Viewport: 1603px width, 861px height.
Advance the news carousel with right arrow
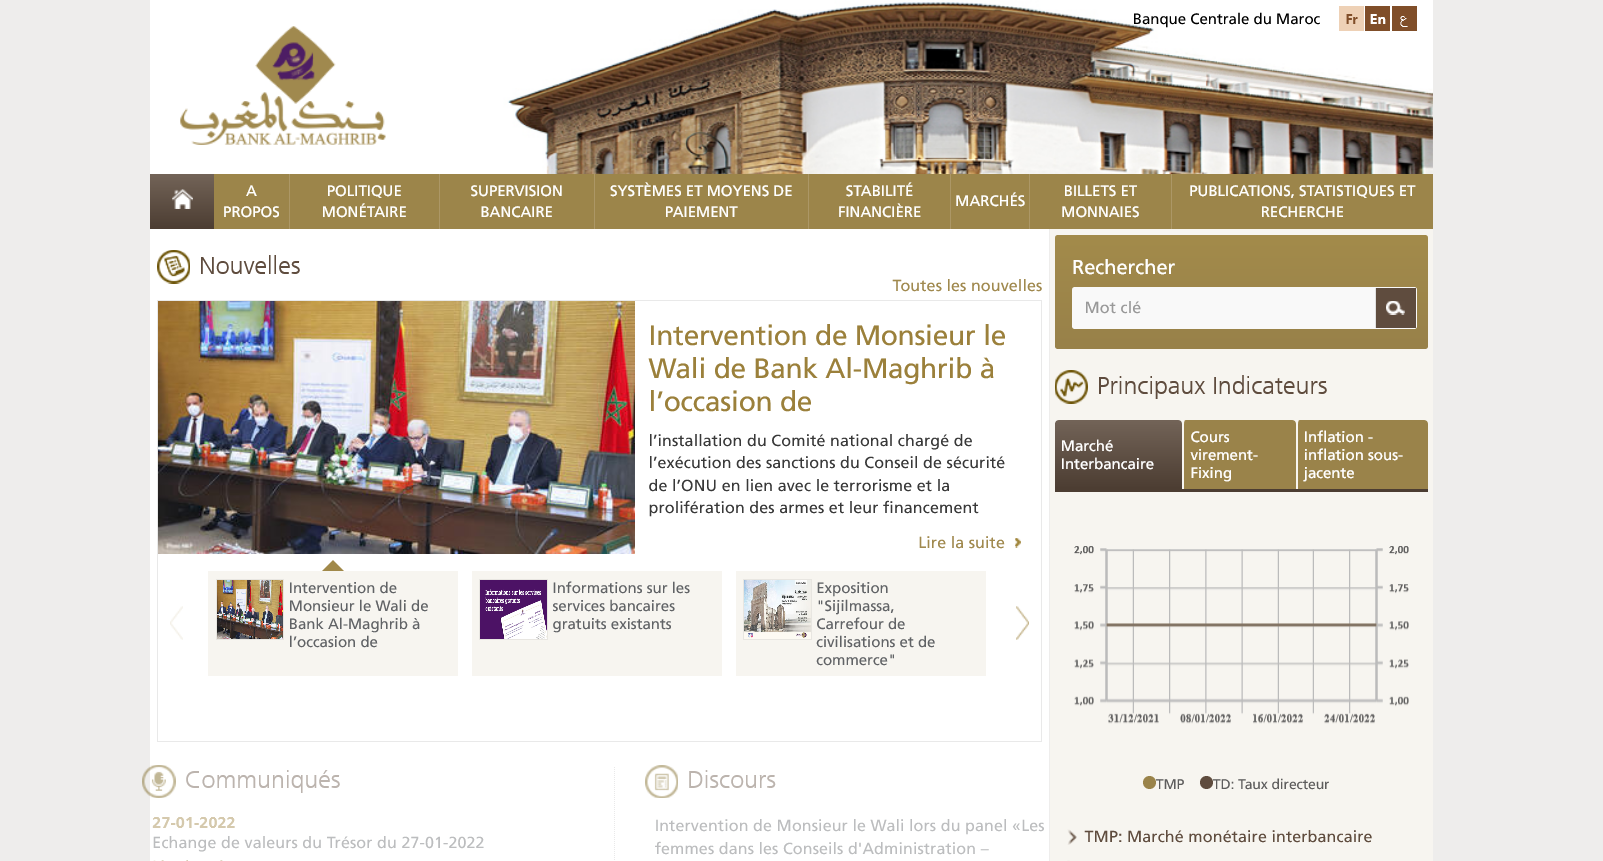coord(1021,623)
